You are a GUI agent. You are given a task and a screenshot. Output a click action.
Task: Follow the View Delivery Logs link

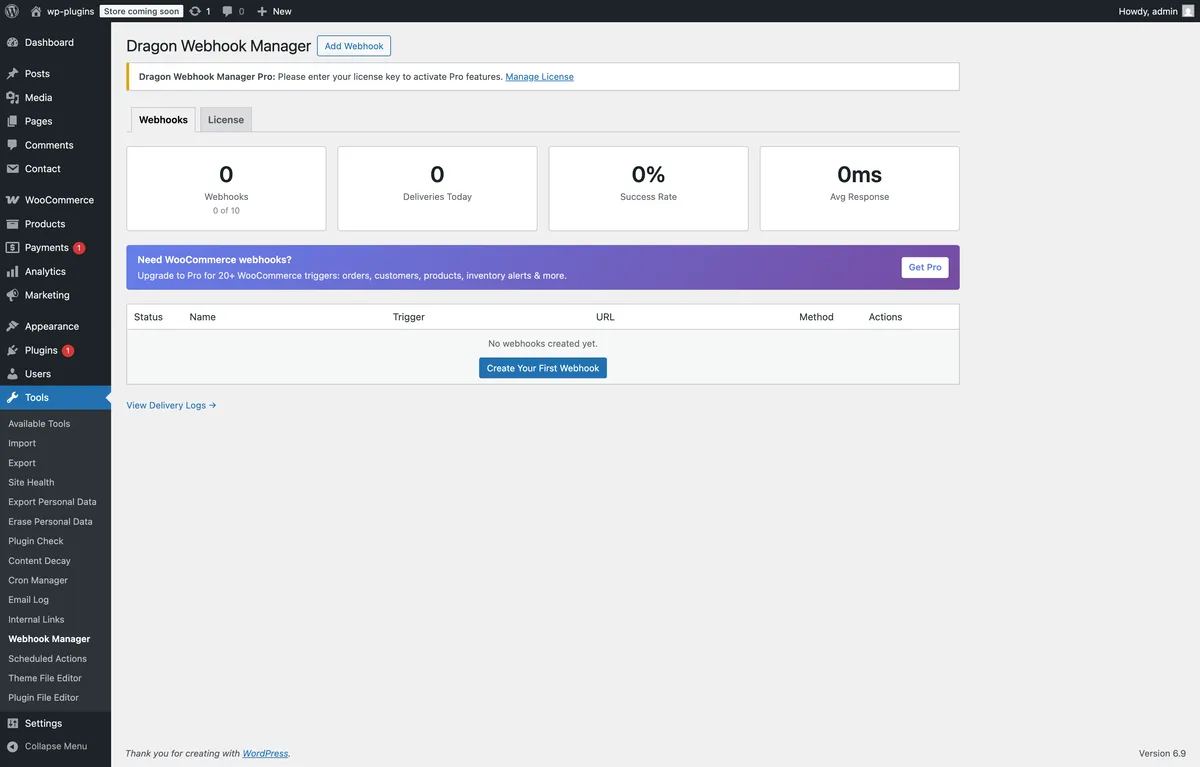click(x=171, y=405)
